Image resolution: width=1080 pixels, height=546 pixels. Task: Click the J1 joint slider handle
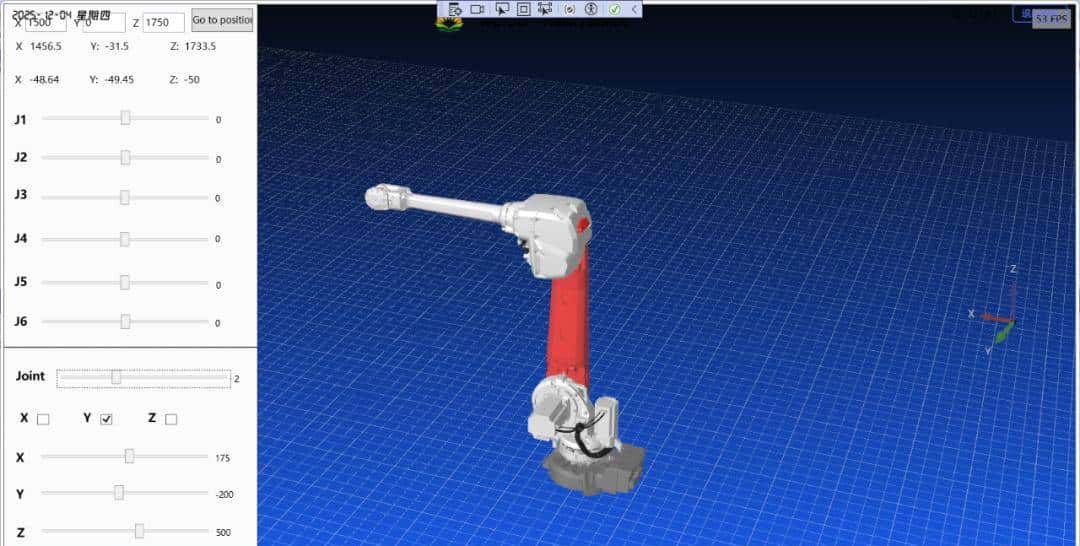pos(125,118)
